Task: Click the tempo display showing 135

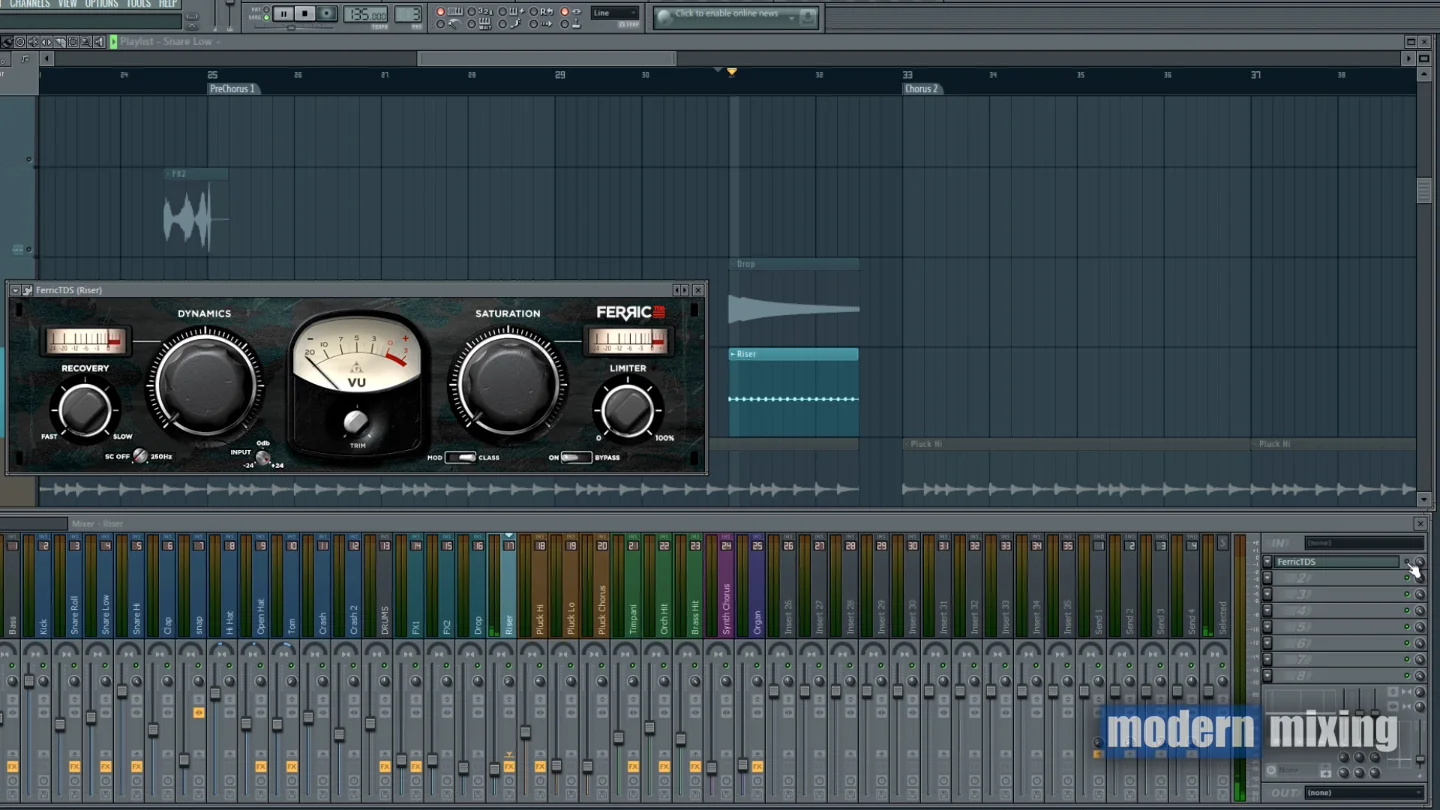Action: 365,14
